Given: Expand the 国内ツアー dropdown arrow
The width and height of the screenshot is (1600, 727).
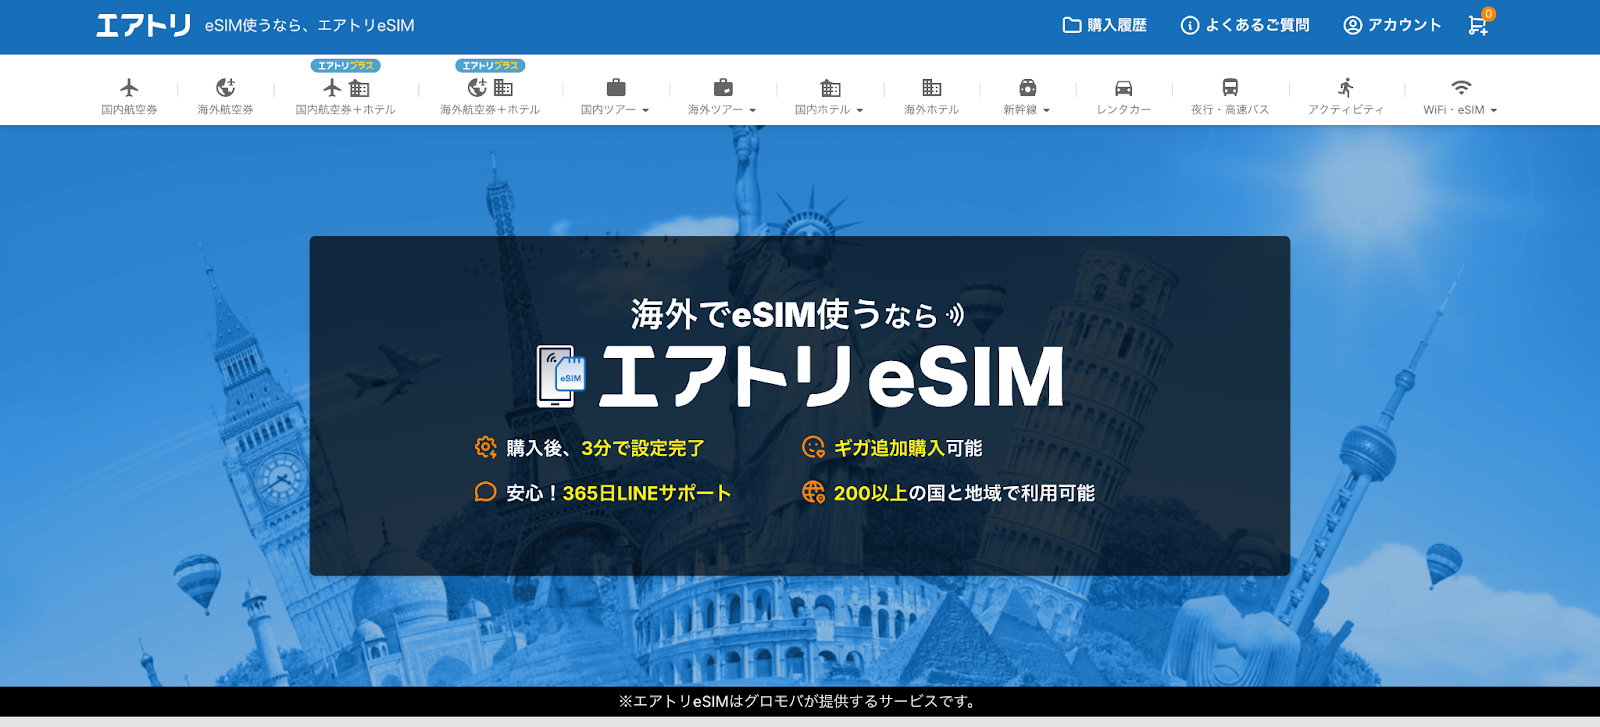Looking at the screenshot, I should (x=645, y=111).
